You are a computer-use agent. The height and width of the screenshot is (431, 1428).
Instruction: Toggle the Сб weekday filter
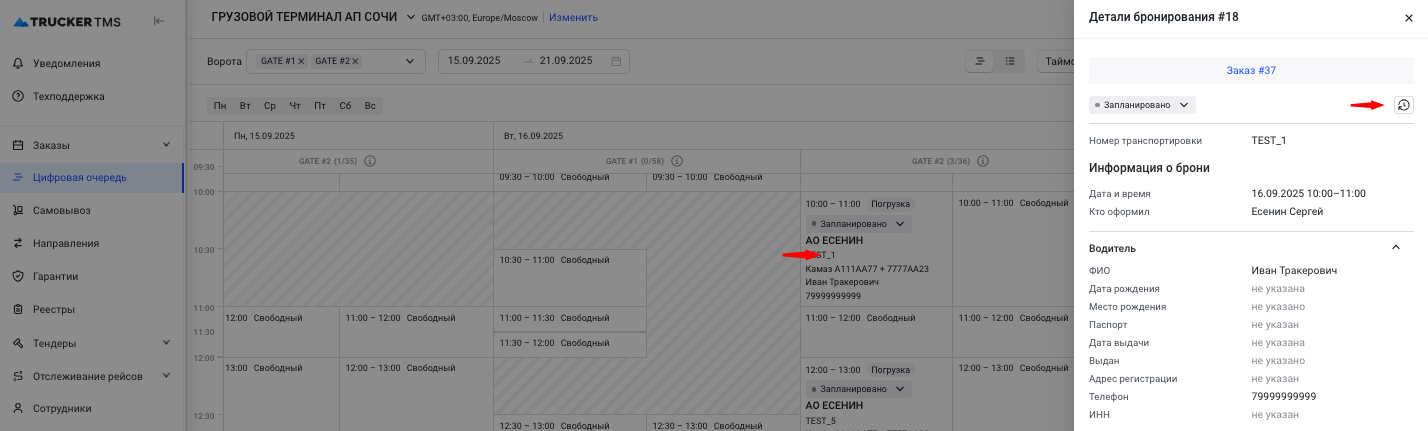point(345,106)
